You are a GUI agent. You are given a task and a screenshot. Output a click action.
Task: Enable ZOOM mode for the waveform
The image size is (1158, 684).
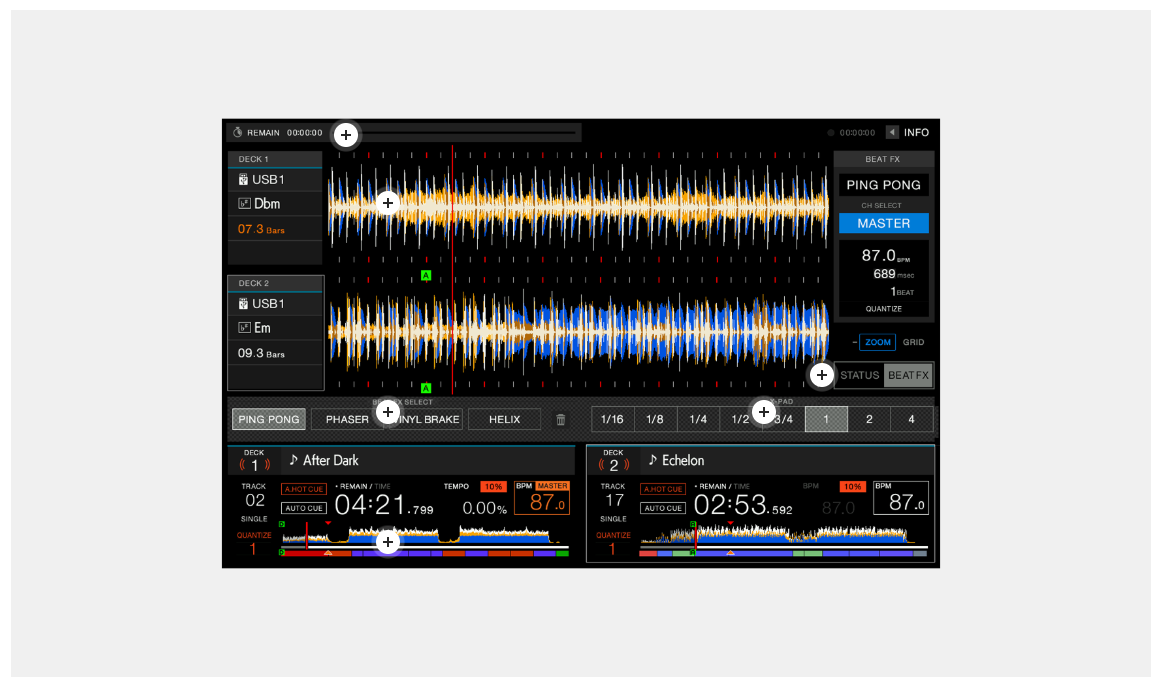click(877, 342)
